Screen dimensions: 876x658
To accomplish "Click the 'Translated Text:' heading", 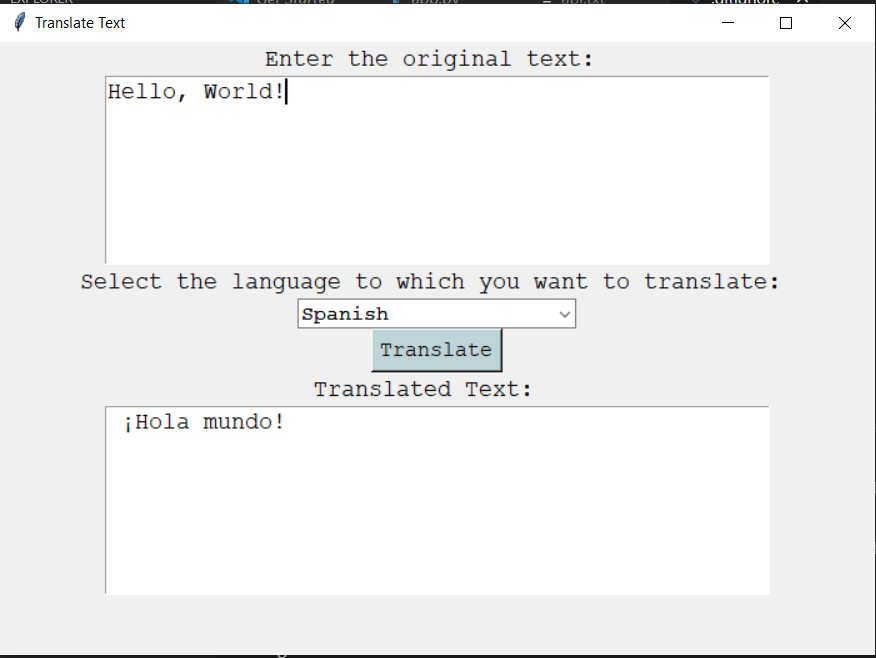I will pos(424,389).
